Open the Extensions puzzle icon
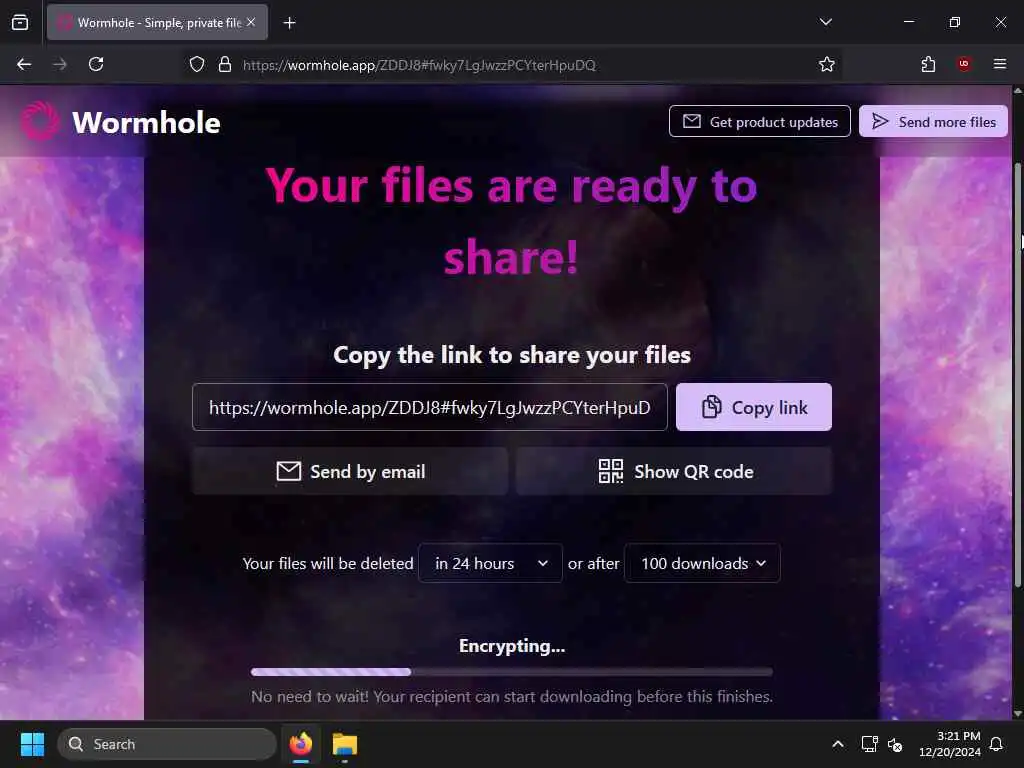1024x768 pixels. tap(928, 64)
